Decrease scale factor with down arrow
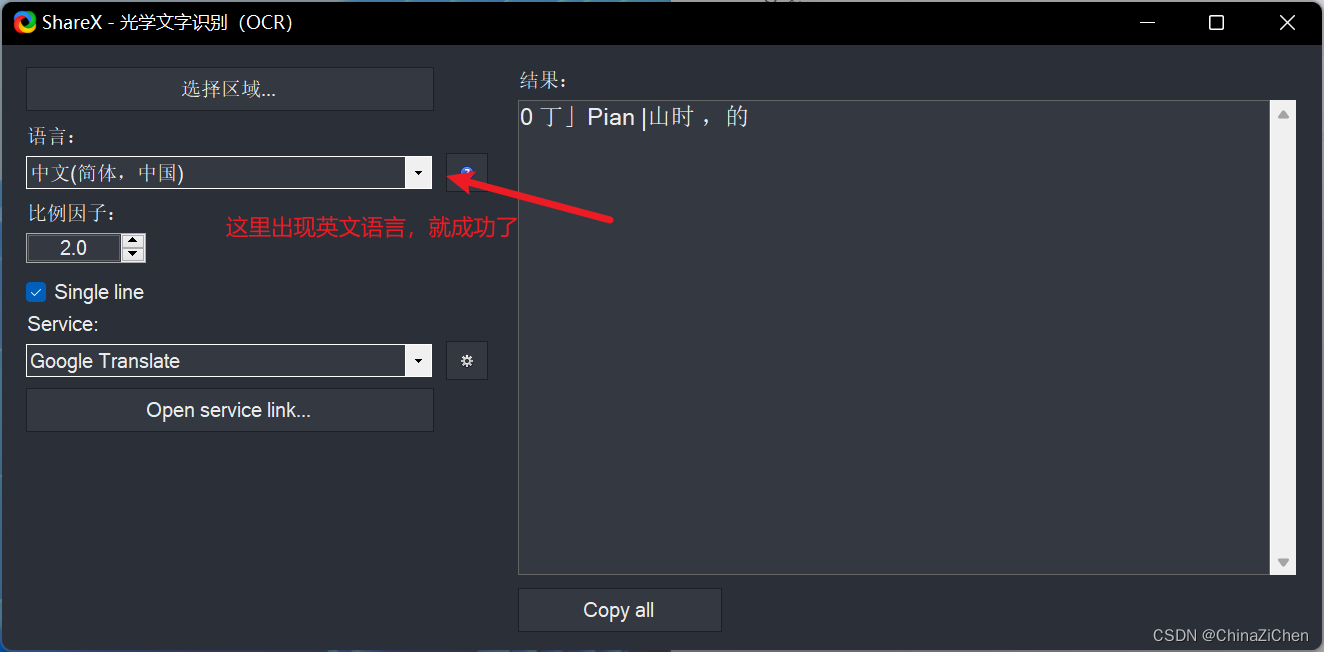This screenshot has height=652, width=1324. [x=133, y=255]
